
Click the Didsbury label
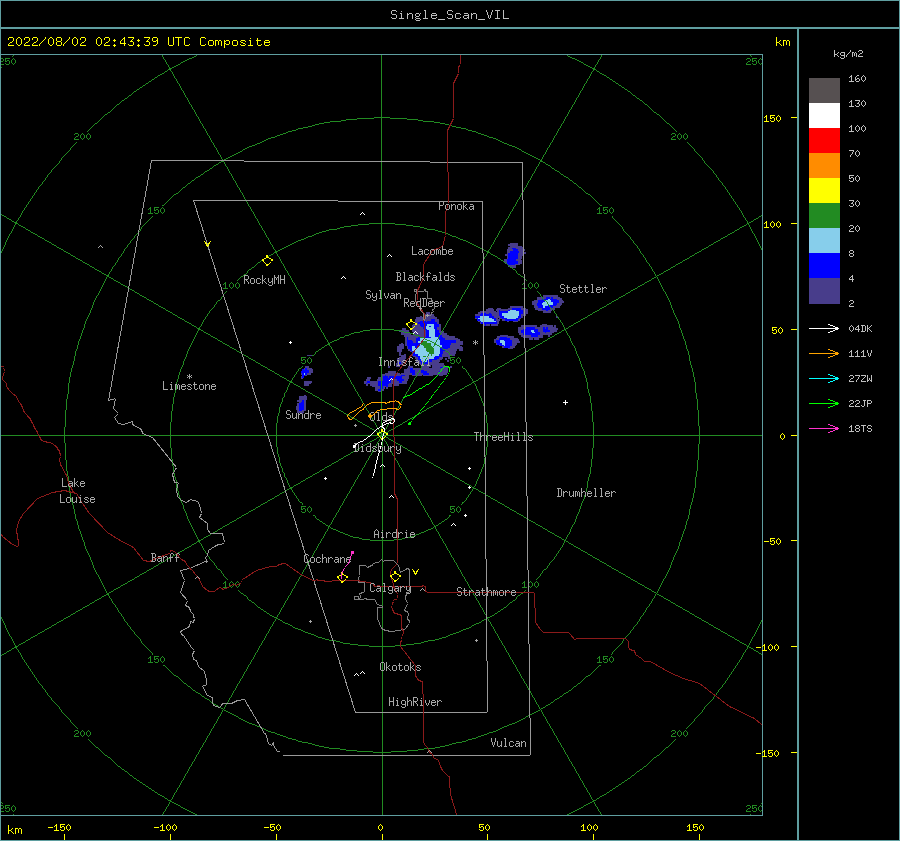pos(377,448)
